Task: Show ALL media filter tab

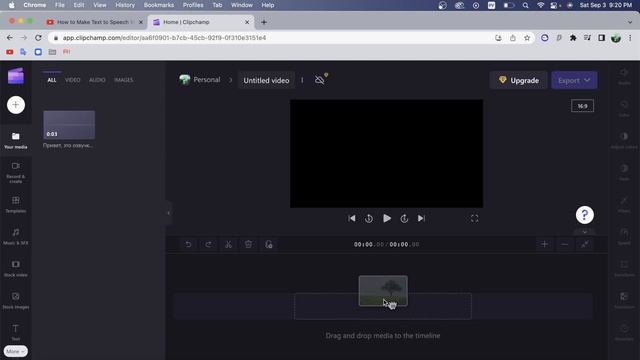Action: (51, 80)
